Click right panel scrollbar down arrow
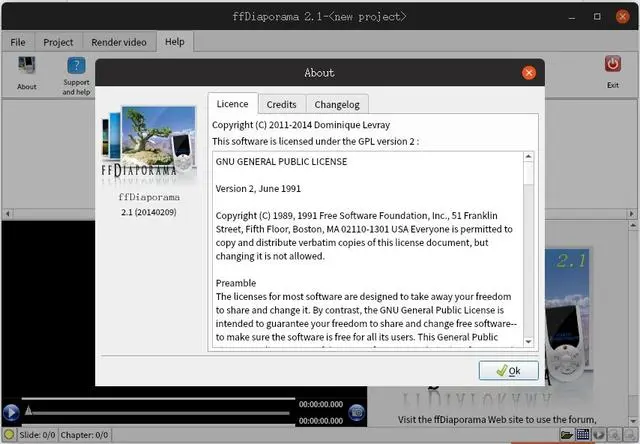The image size is (640, 444). click(x=633, y=420)
